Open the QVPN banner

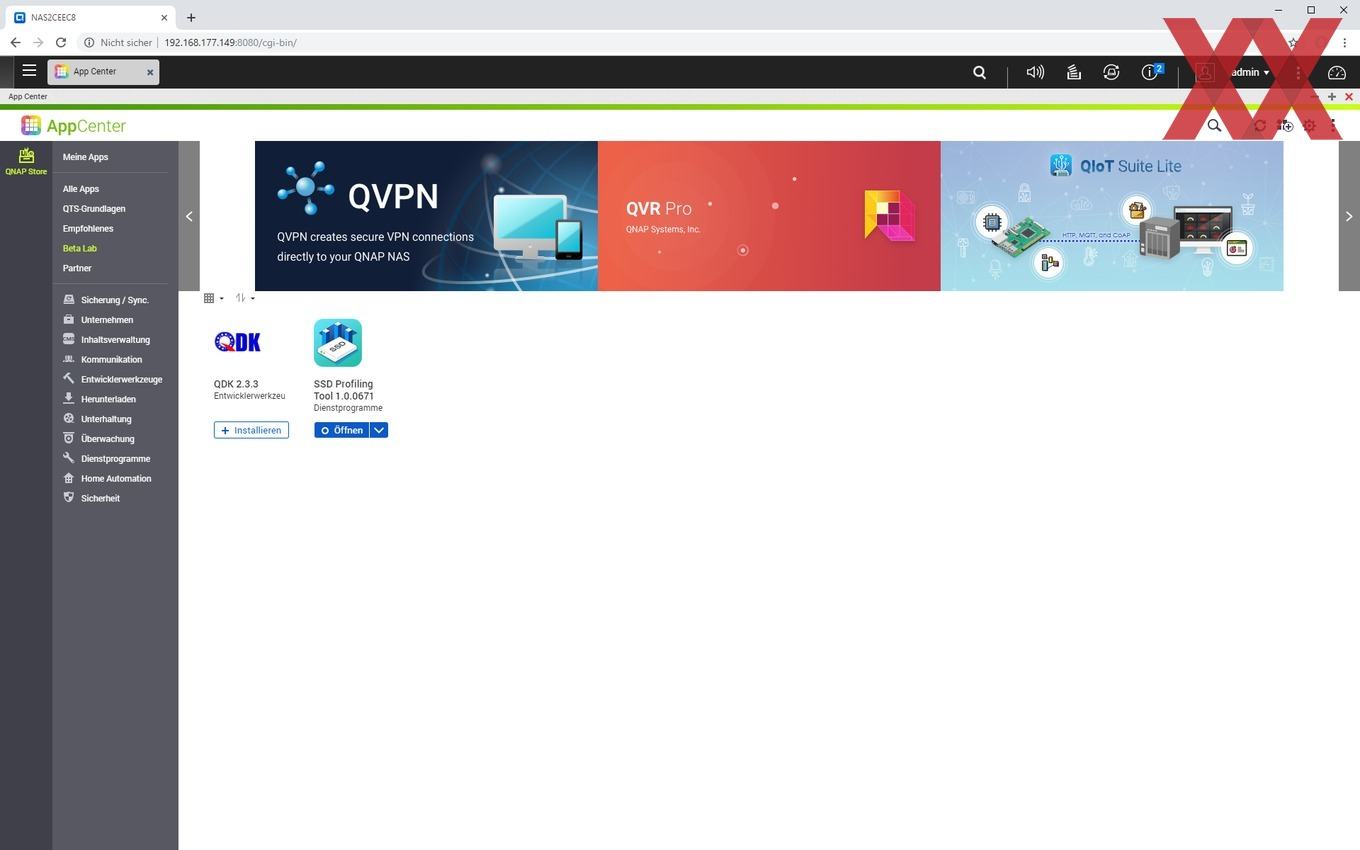[426, 216]
